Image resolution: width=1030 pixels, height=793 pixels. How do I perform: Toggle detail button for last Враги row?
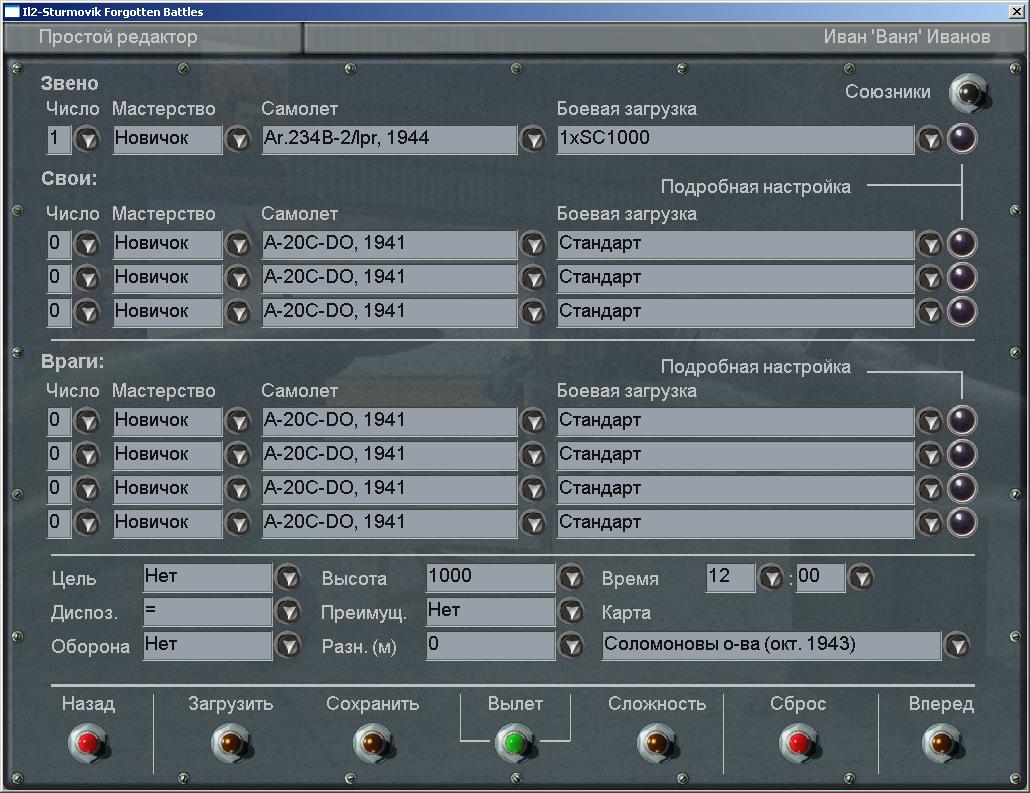click(x=962, y=522)
